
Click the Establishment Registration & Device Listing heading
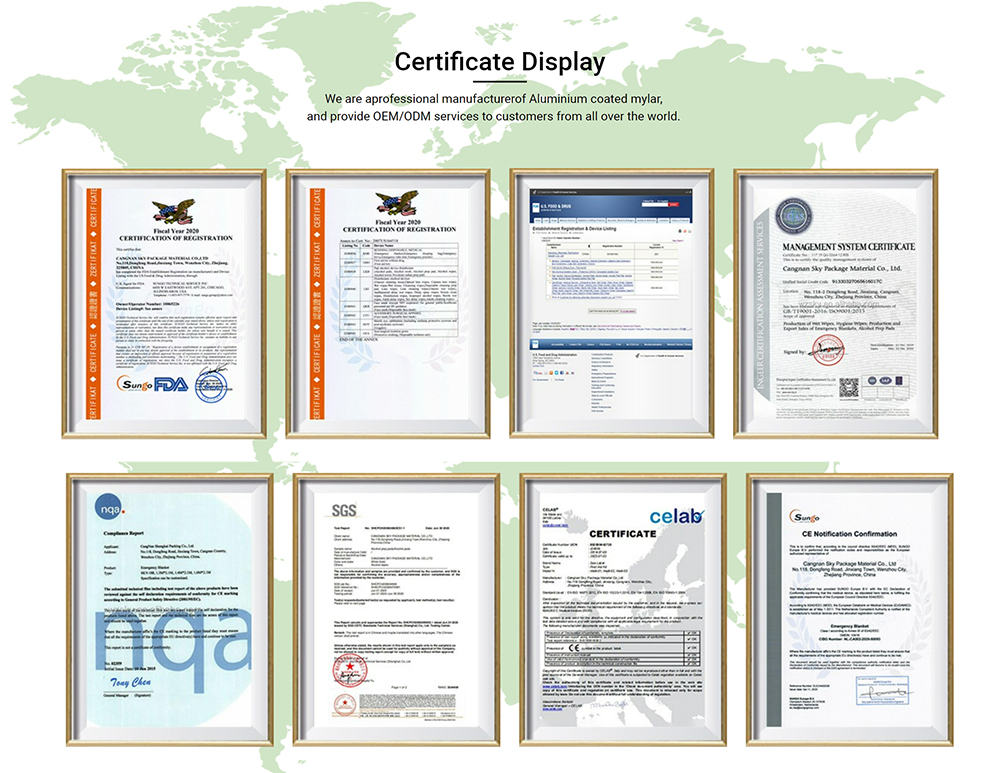575,229
